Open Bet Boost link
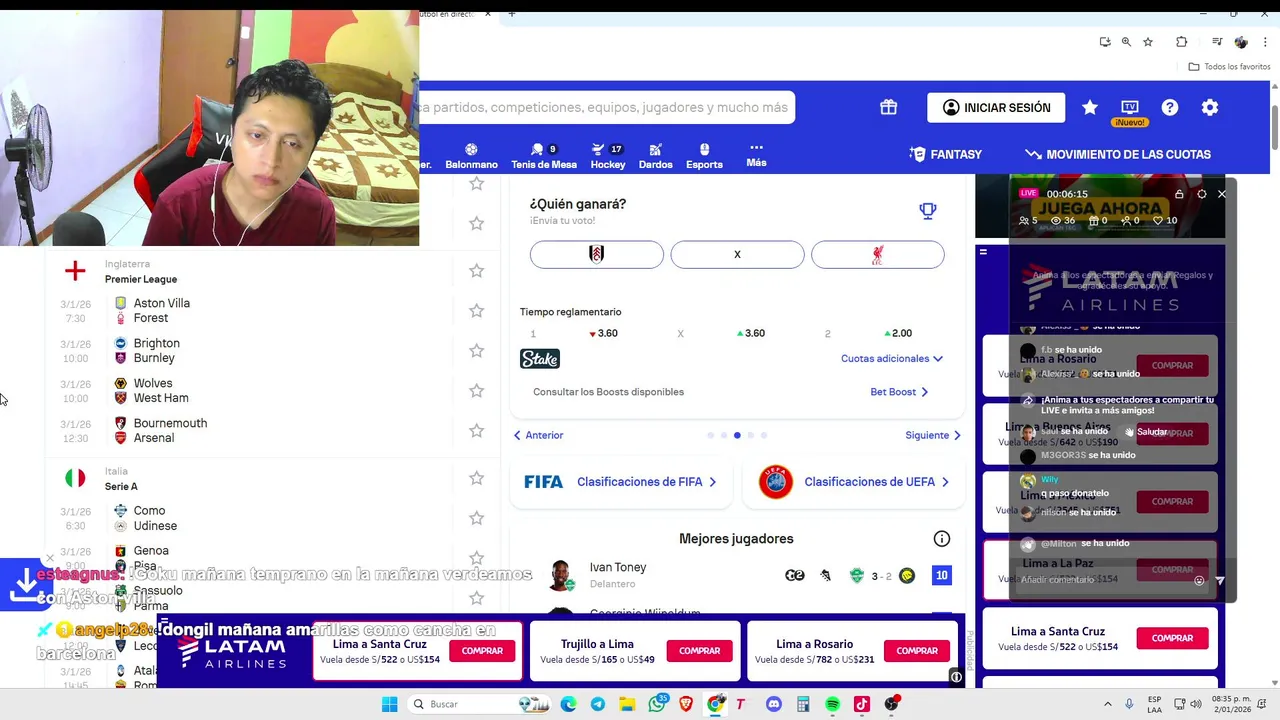Image resolution: width=1280 pixels, height=720 pixels. tap(899, 392)
